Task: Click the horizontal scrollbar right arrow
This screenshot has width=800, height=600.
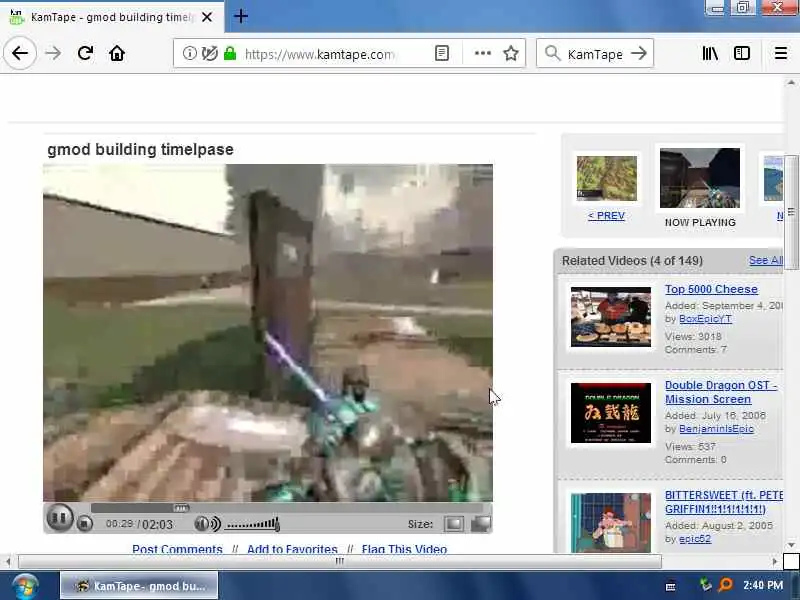Action: pyautogui.click(x=774, y=562)
